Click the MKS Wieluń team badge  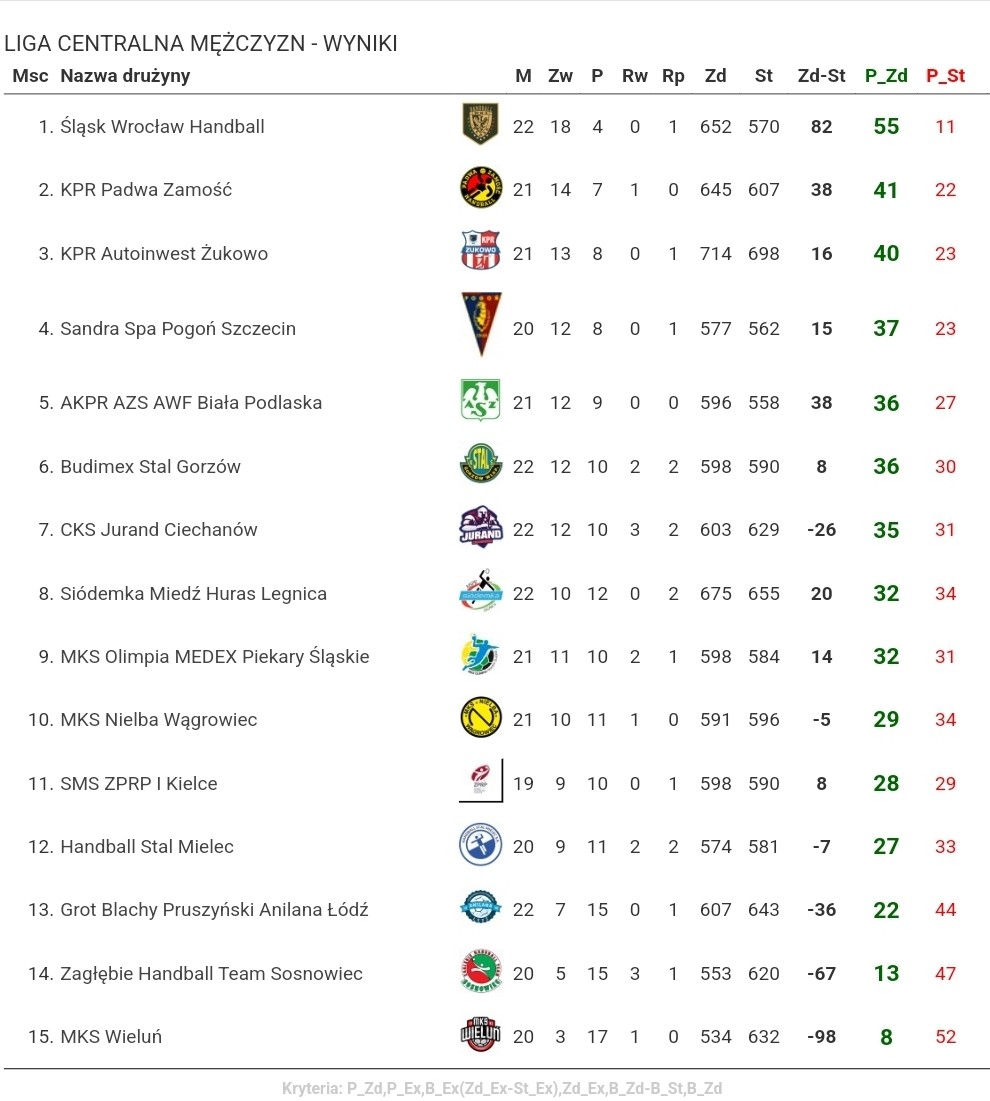click(481, 1034)
